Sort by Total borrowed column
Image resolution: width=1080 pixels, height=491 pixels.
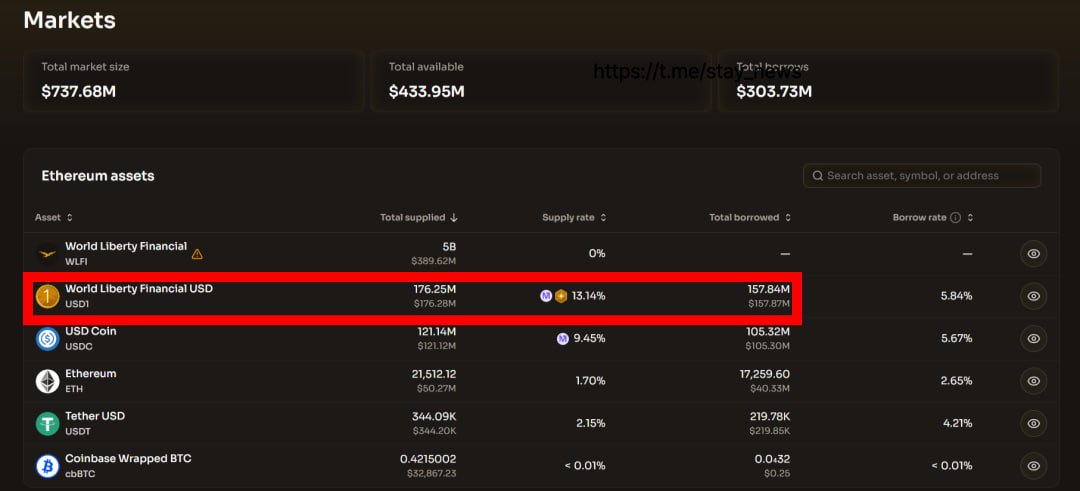pos(750,218)
